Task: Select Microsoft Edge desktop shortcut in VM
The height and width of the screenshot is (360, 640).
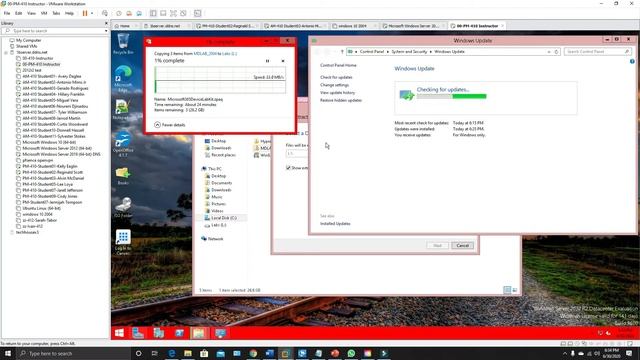Action: click(123, 78)
